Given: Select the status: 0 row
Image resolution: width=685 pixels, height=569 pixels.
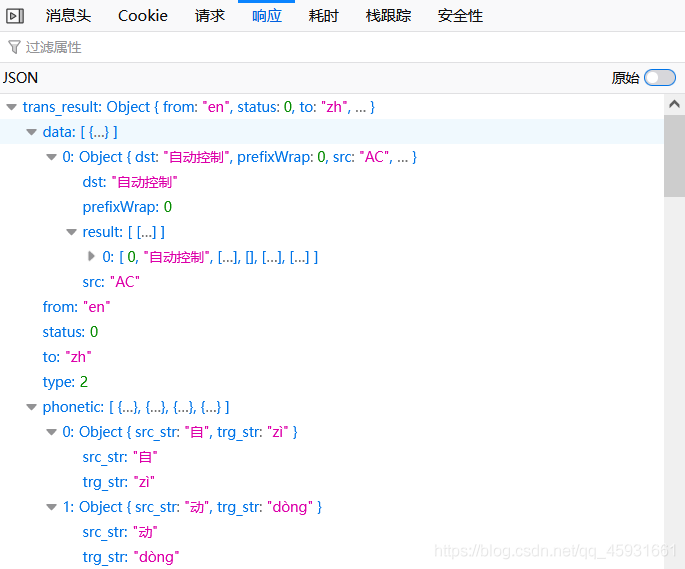Looking at the screenshot, I should 332,332.
